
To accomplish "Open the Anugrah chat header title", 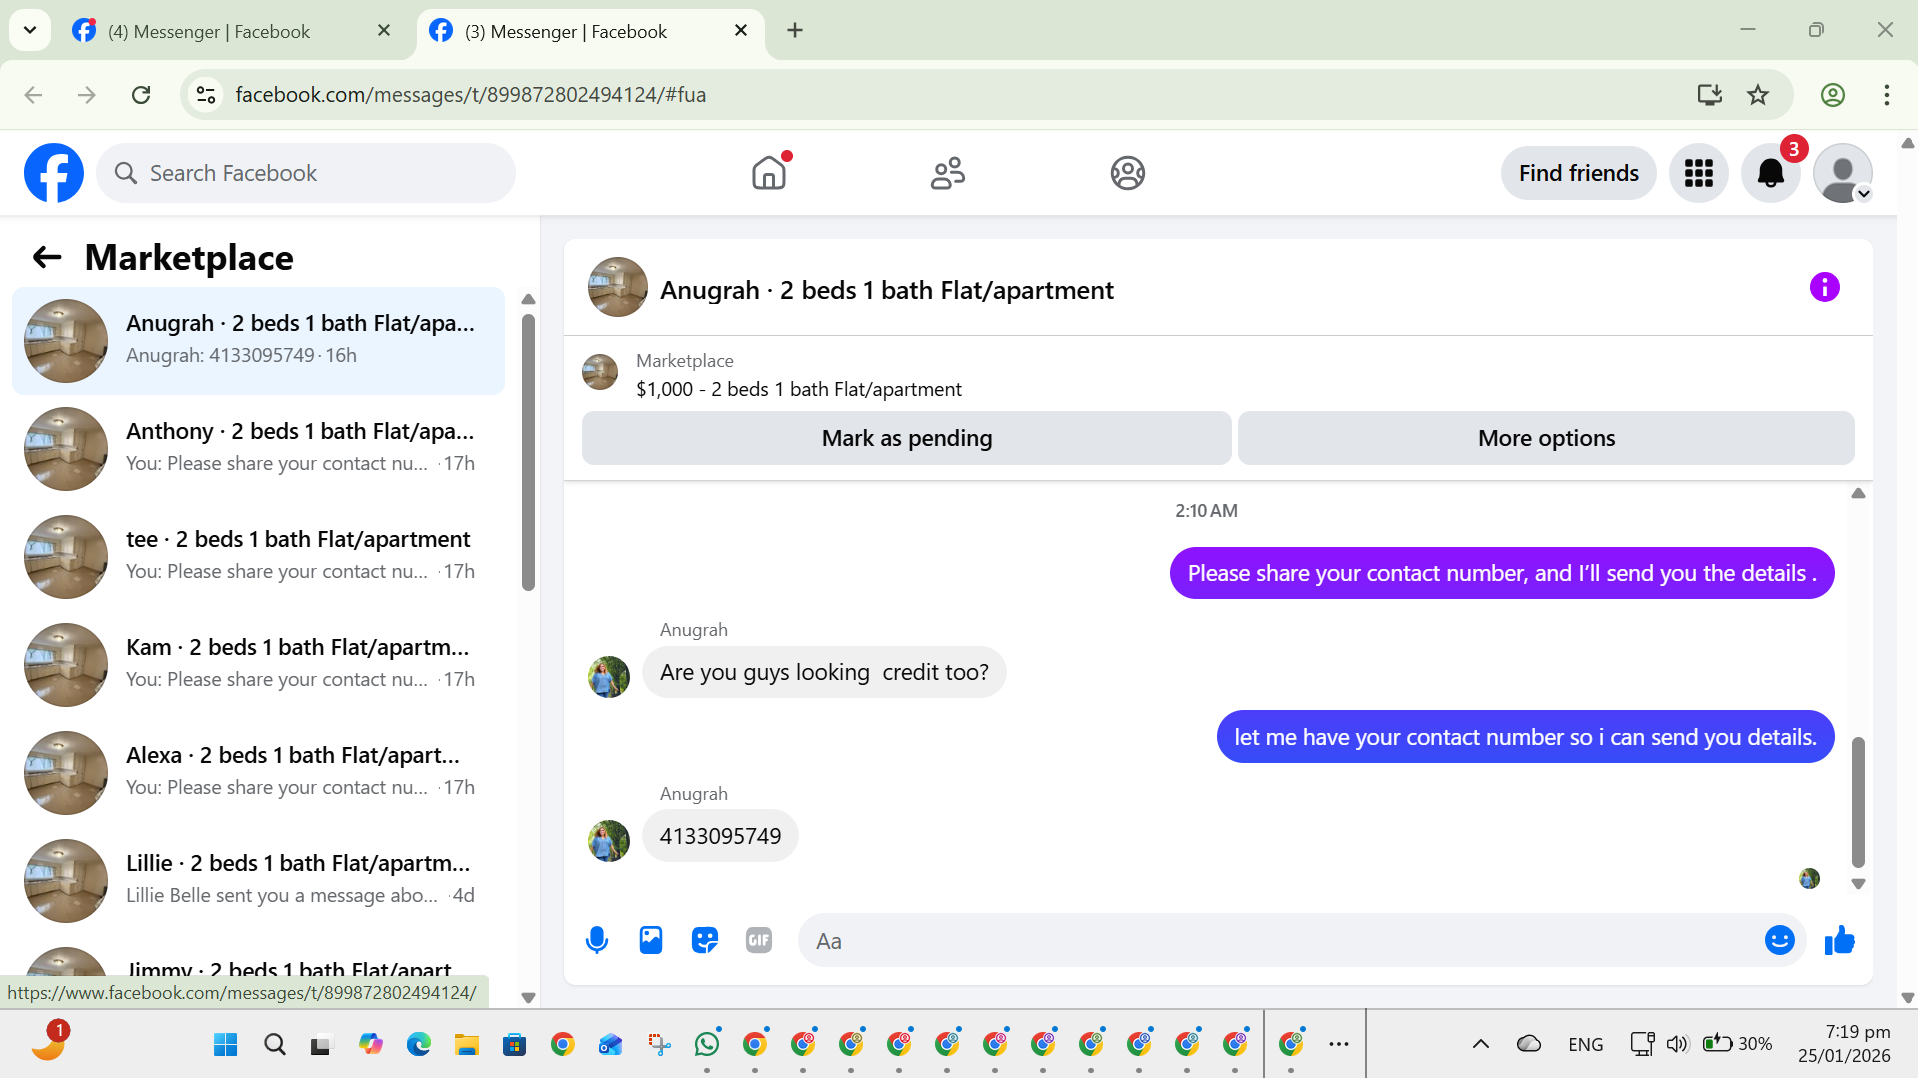I will tap(886, 290).
